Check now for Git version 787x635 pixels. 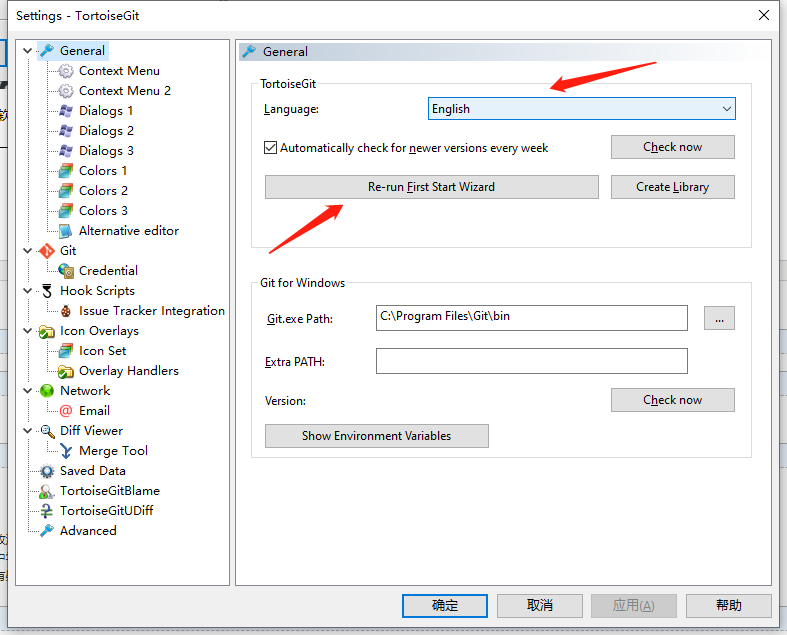coord(673,400)
